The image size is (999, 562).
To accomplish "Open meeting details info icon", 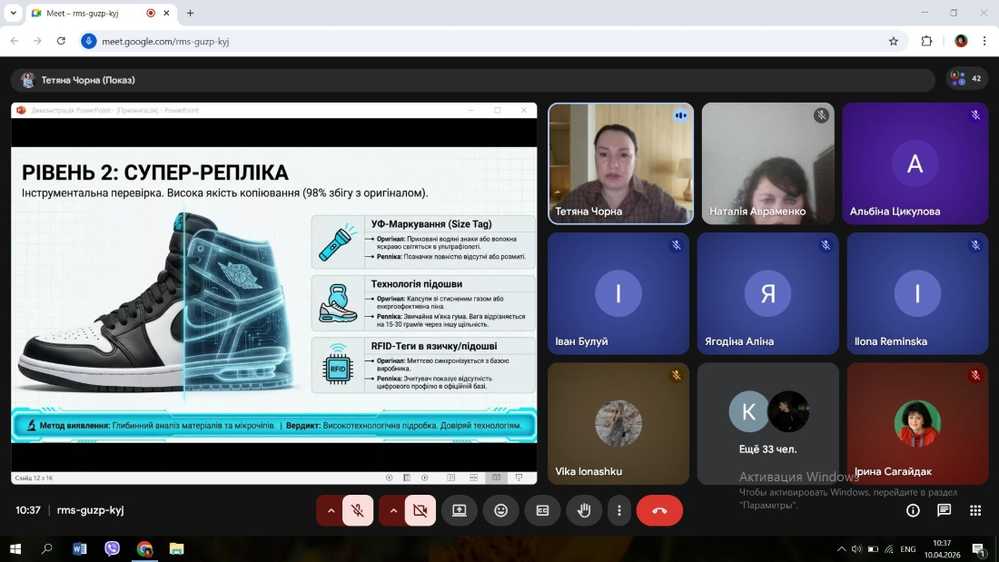I will [912, 510].
